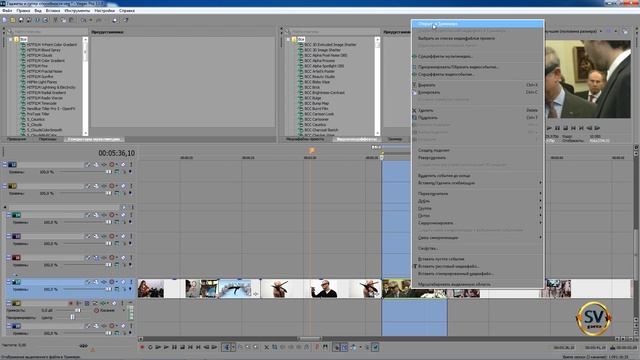Select the Normal Edit tool

(226, 347)
